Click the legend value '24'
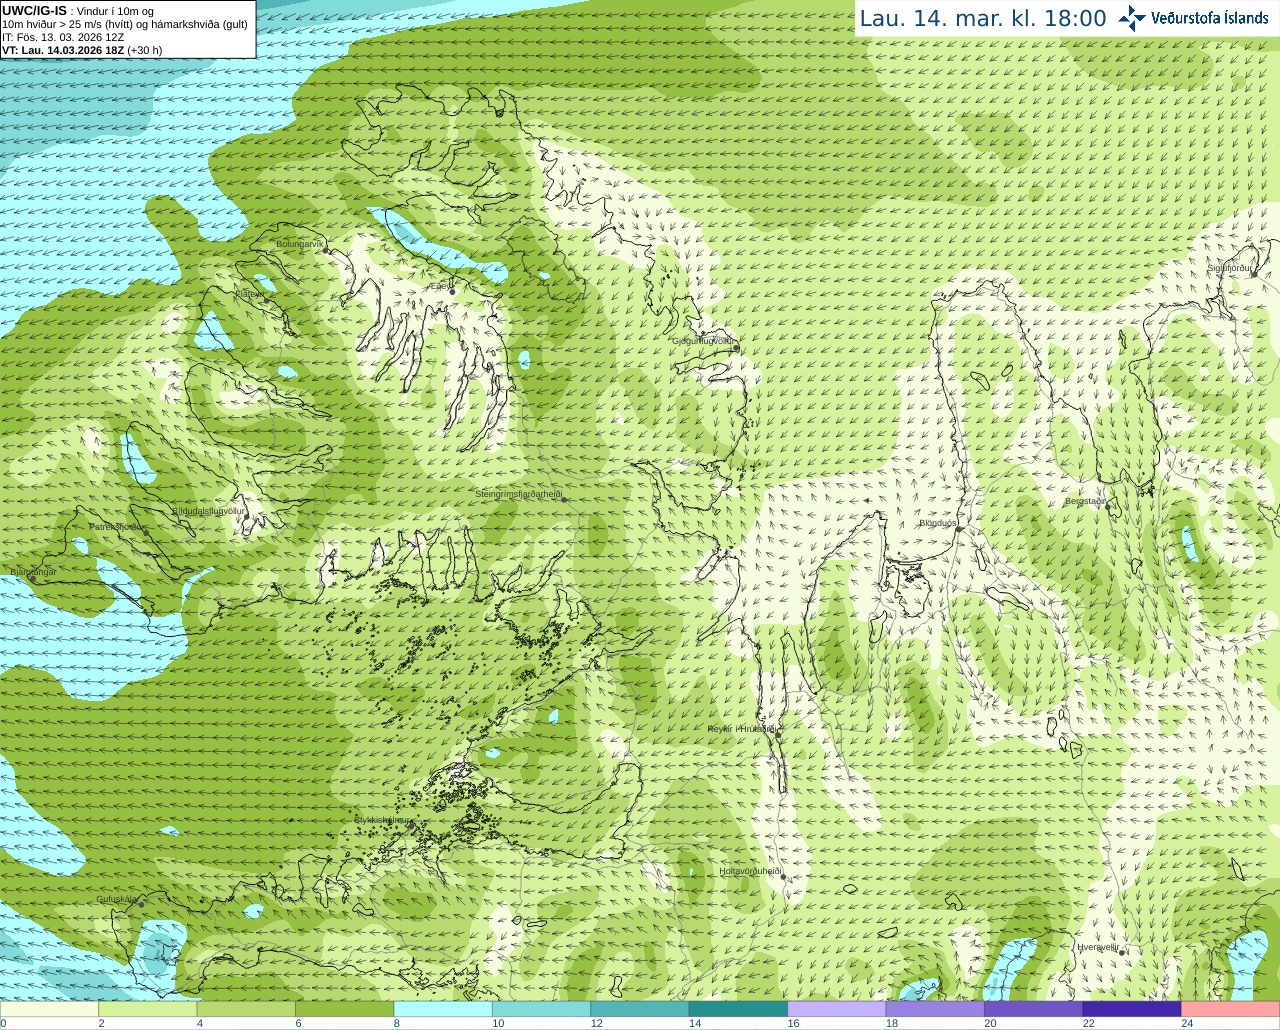Viewport: 1280px width, 1030px height. (x=1187, y=1023)
